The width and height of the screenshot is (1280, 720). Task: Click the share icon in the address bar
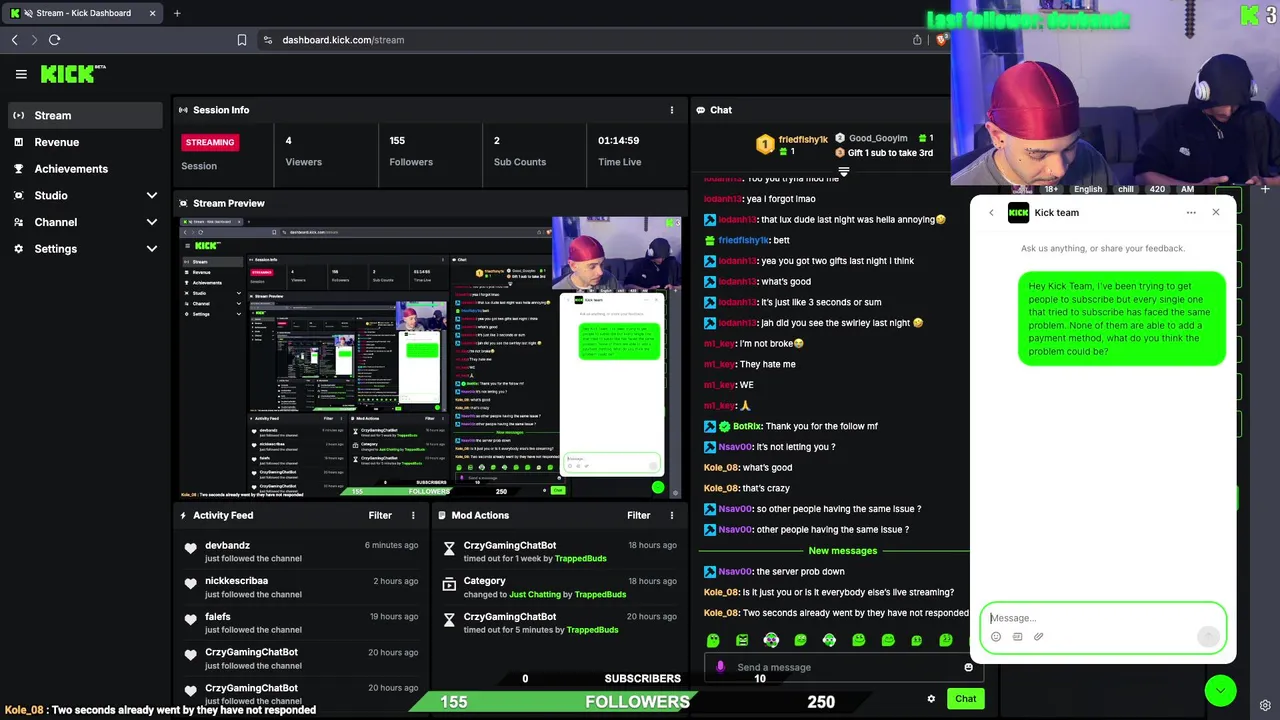tap(917, 40)
